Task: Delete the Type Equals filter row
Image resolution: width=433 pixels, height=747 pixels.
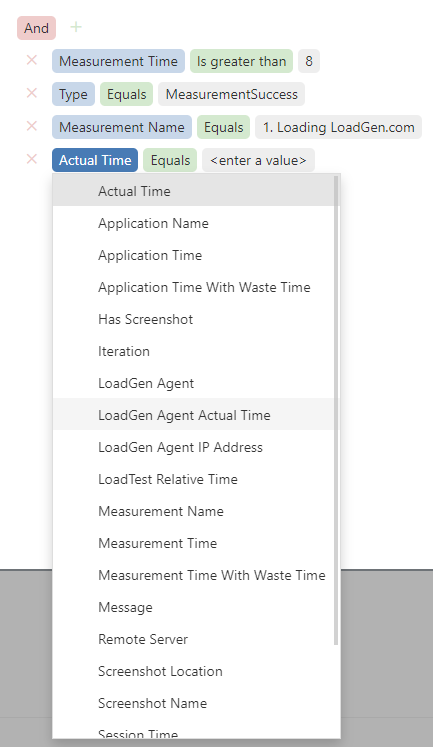Action: coord(31,93)
